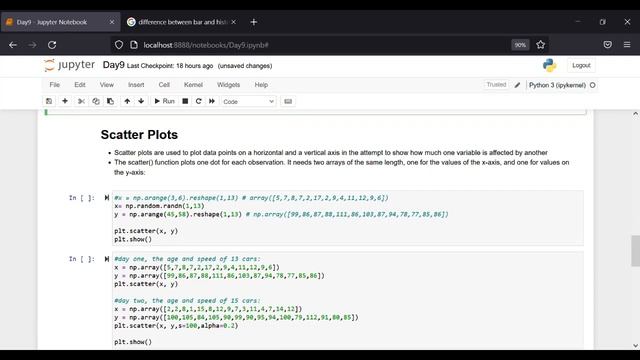
Task: Open the Insert menu
Action: pyautogui.click(x=136, y=85)
